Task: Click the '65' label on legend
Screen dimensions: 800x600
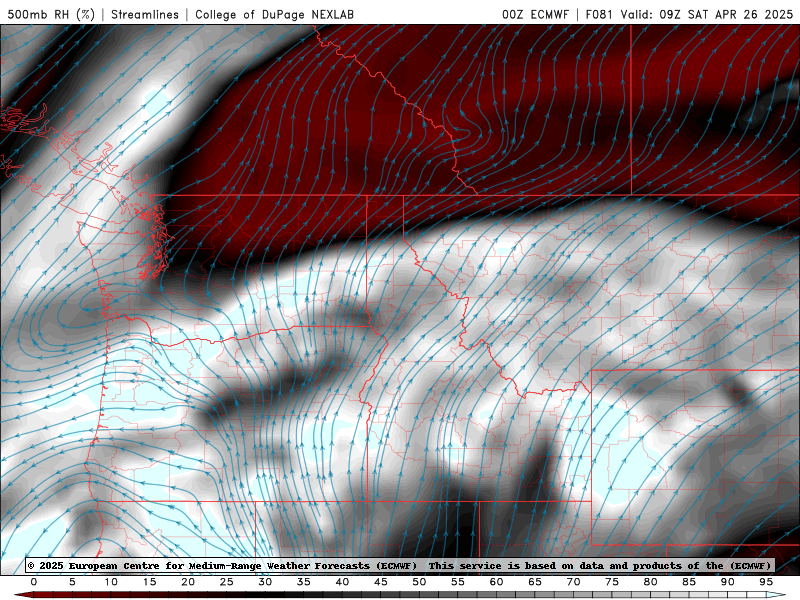Action: point(535,582)
